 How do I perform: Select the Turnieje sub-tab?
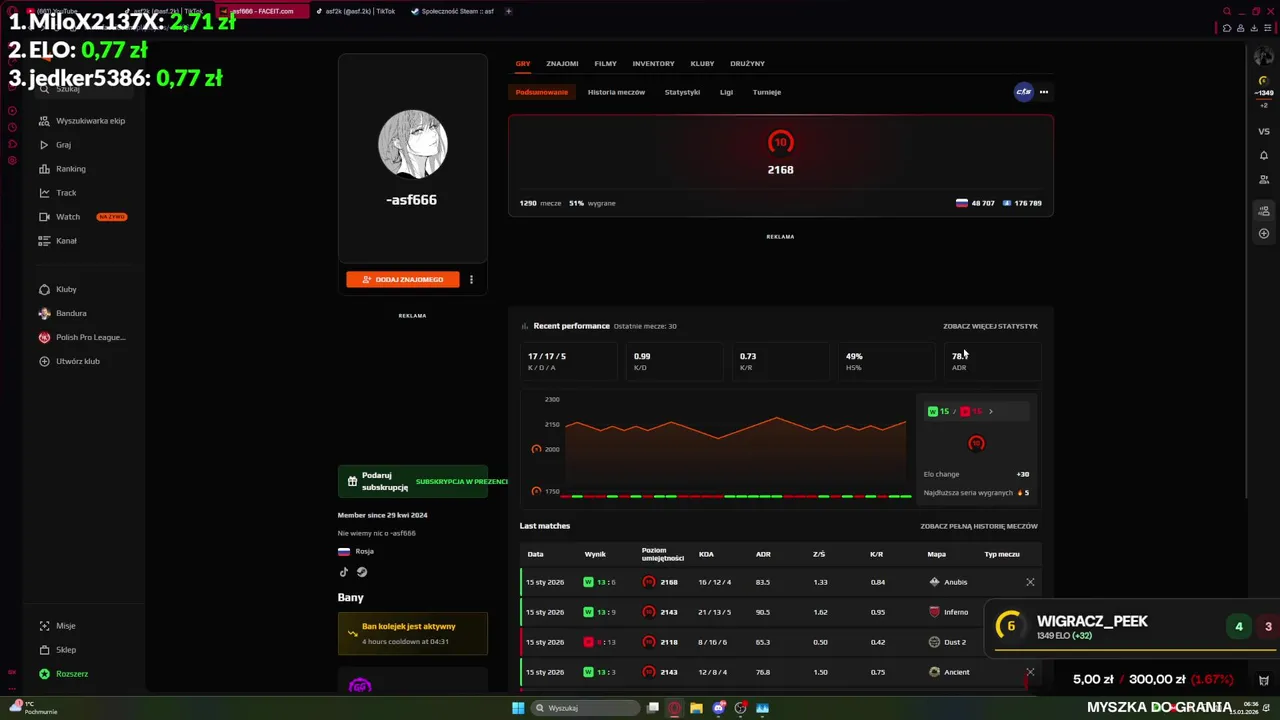[x=767, y=92]
